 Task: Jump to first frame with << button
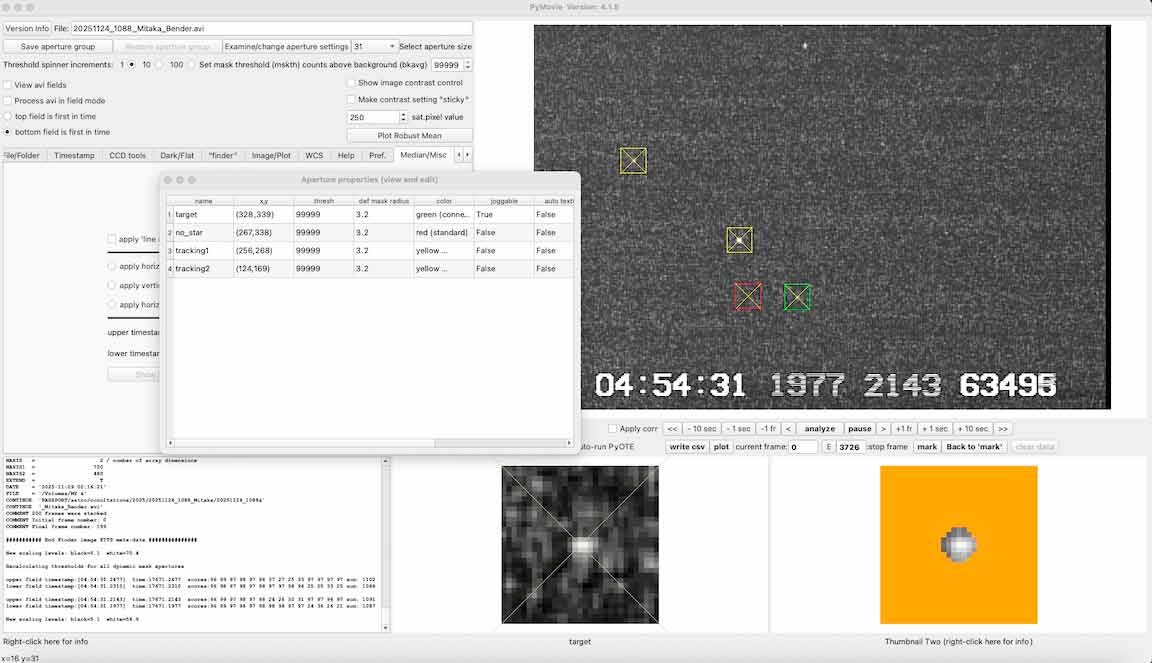[x=673, y=429]
